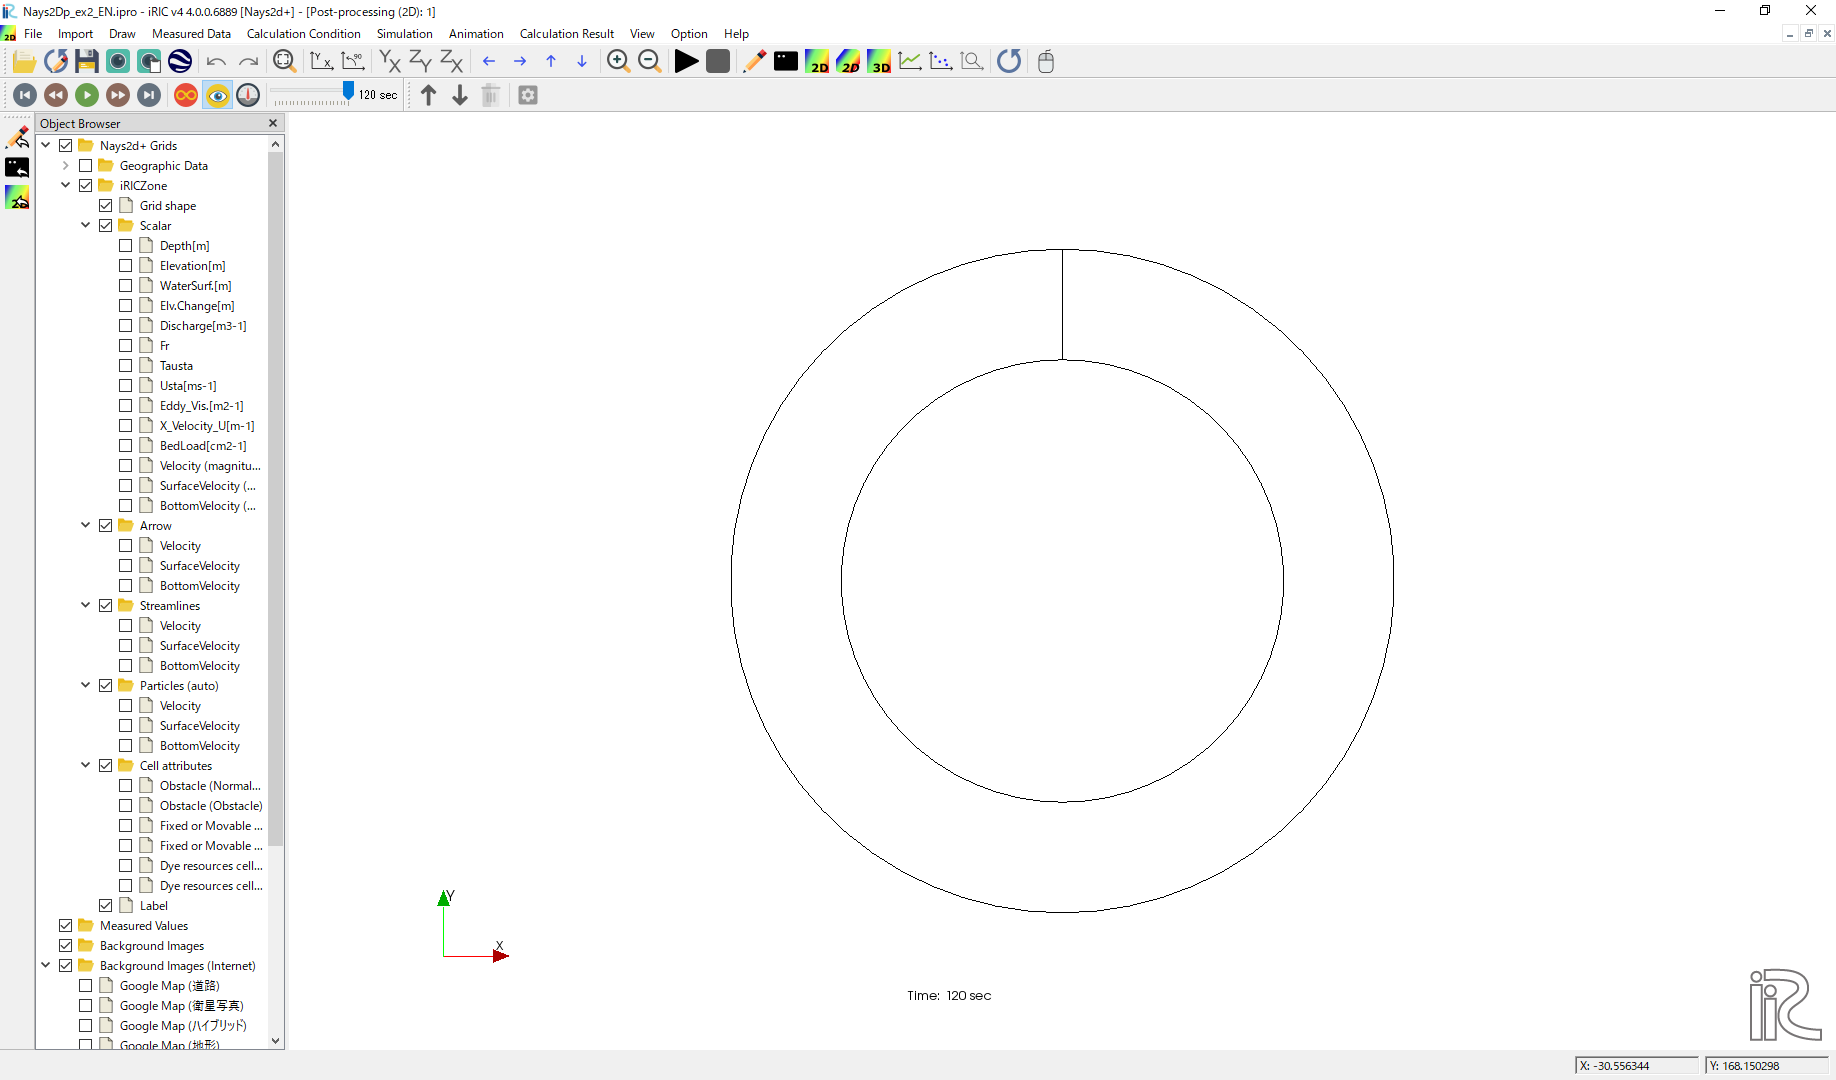
Task: Toggle the follow last step eye icon
Action: [217, 95]
